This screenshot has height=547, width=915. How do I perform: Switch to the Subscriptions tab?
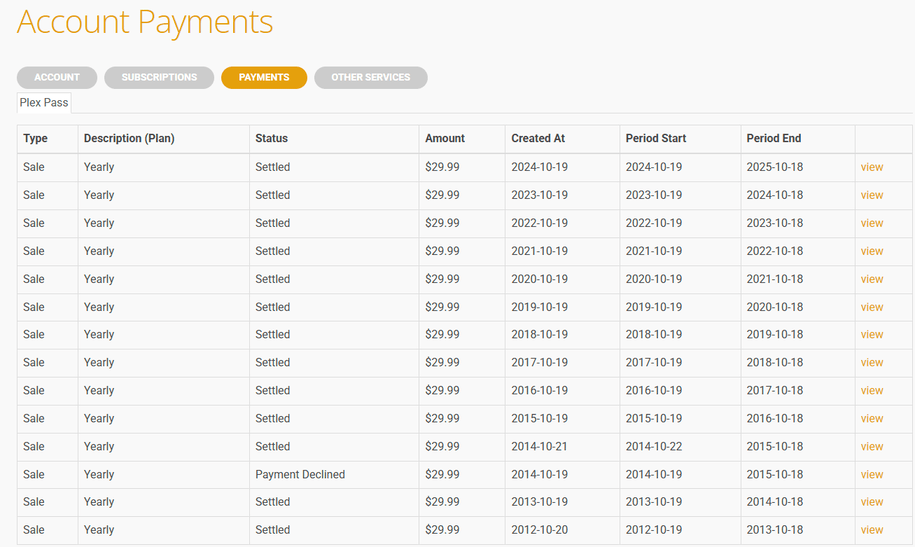[159, 78]
